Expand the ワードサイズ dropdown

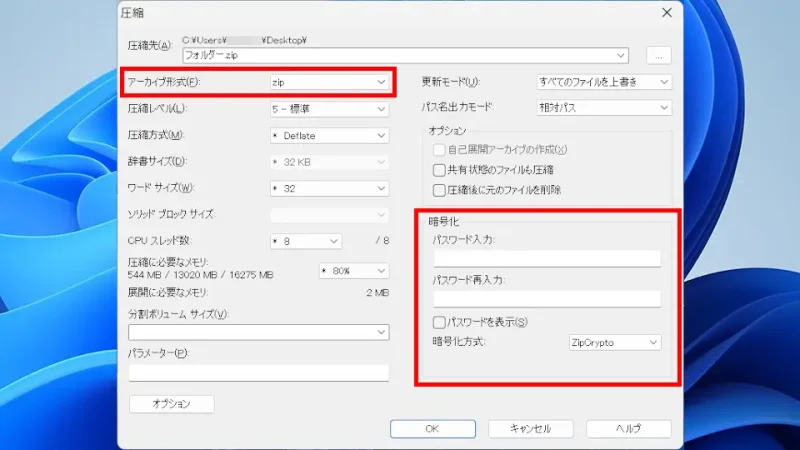pyautogui.click(x=328, y=188)
